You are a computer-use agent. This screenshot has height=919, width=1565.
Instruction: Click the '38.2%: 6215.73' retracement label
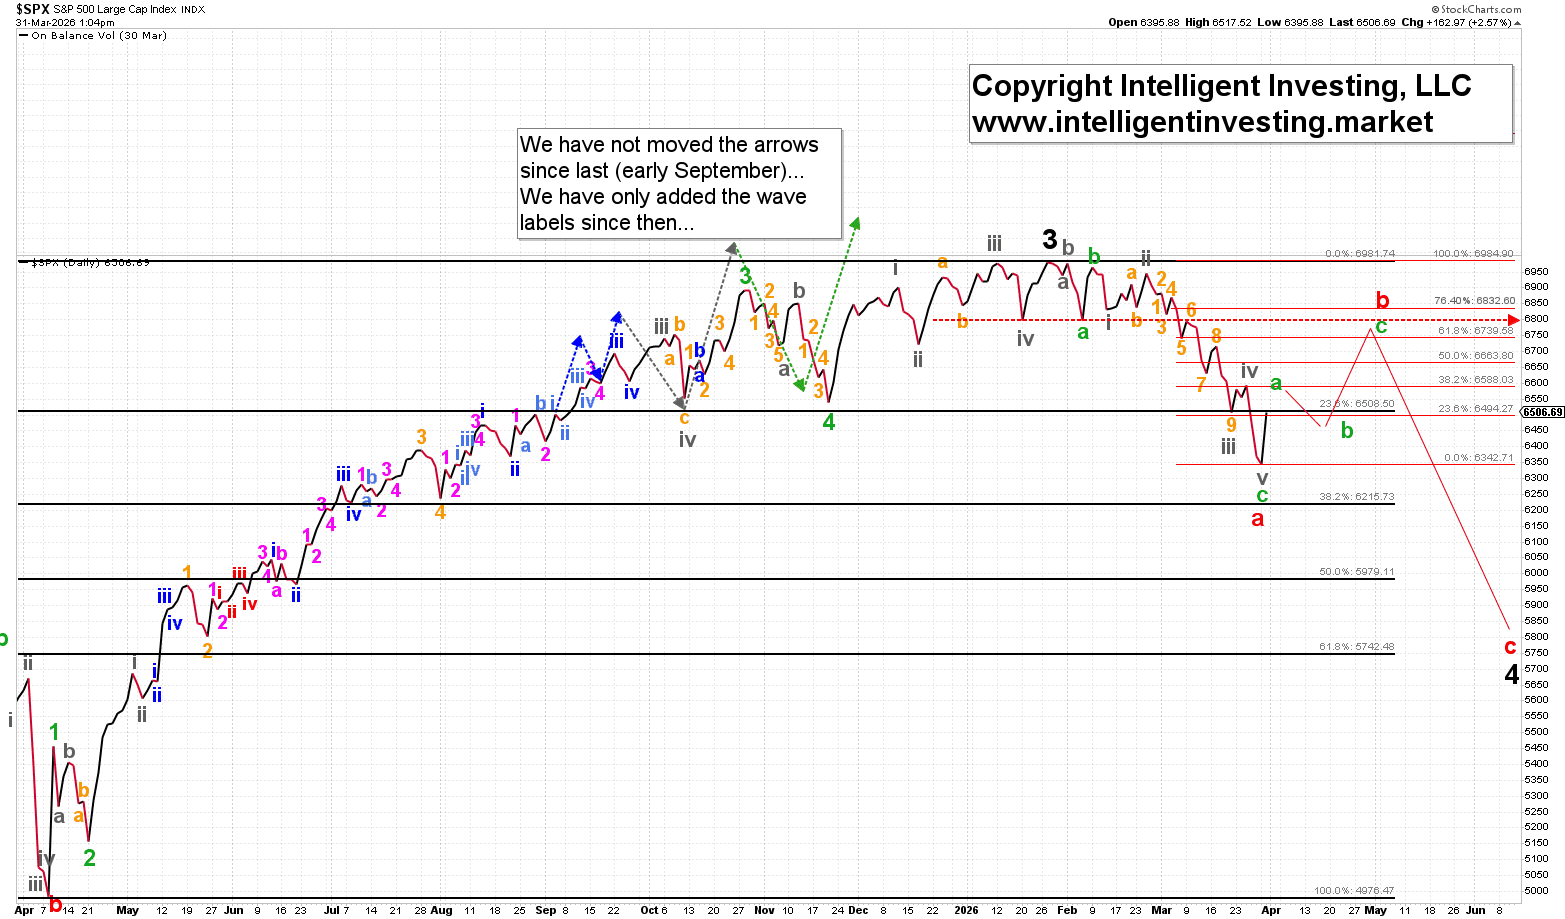point(1357,497)
